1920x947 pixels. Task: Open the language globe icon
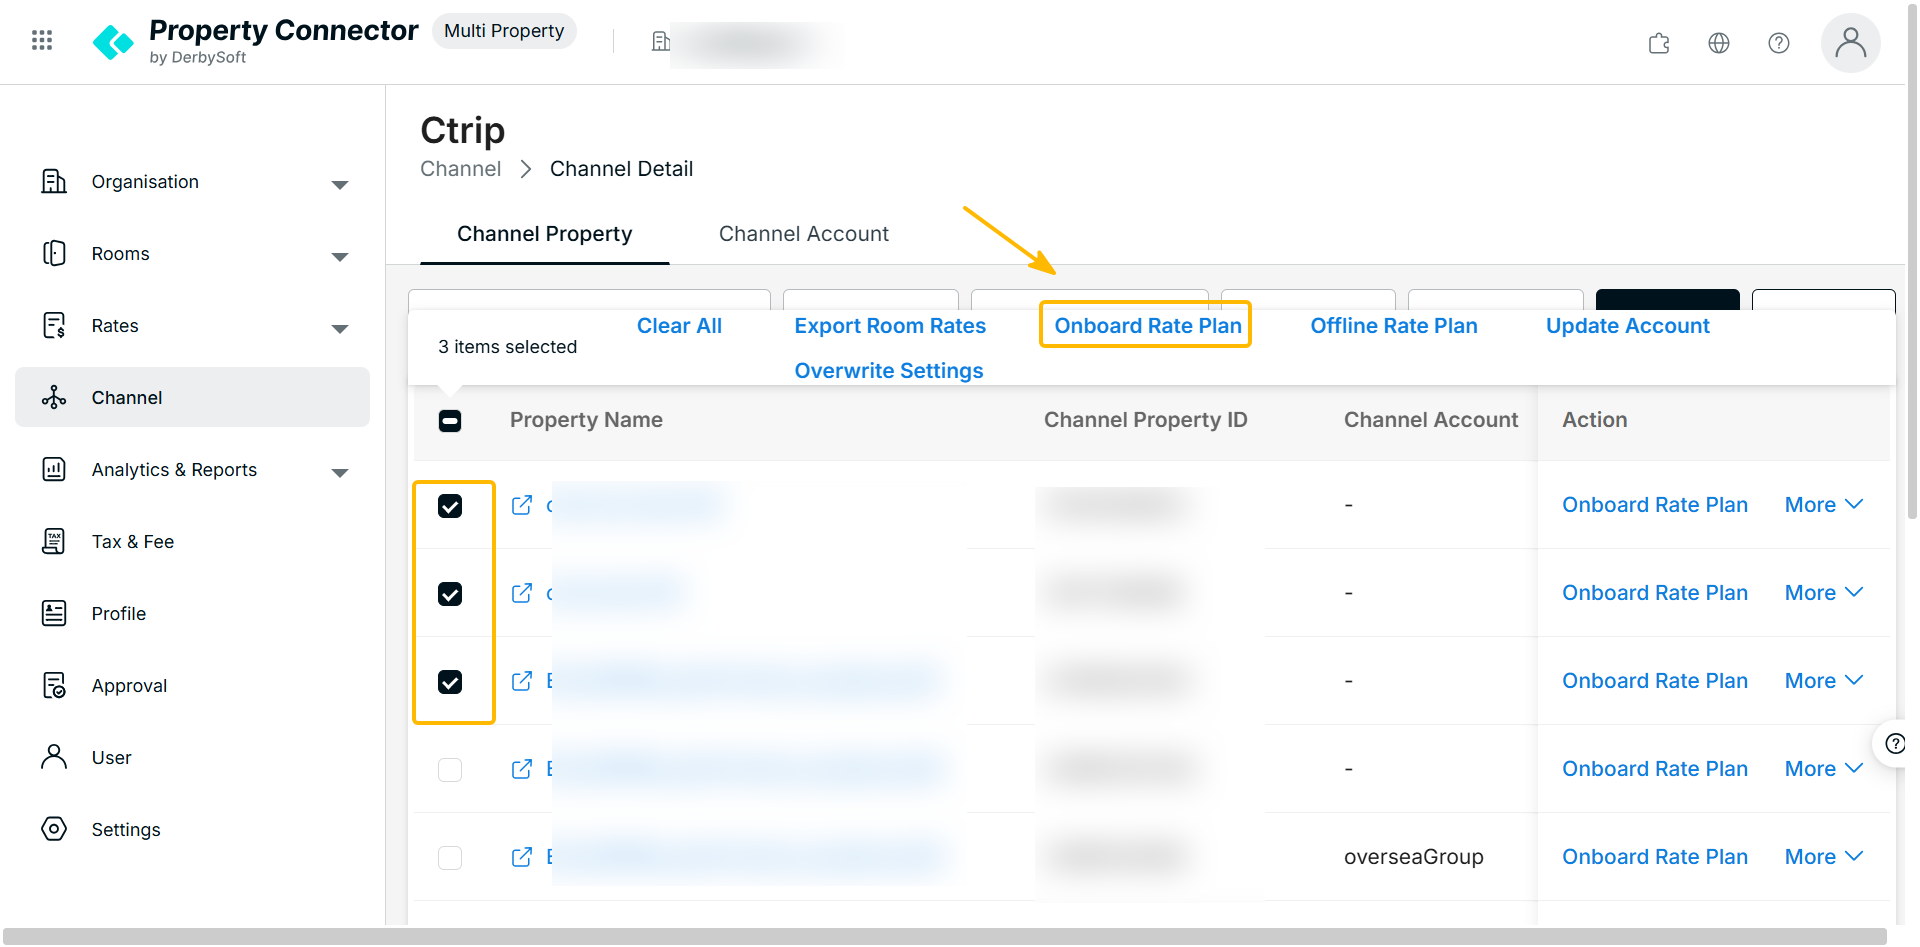[x=1719, y=43]
